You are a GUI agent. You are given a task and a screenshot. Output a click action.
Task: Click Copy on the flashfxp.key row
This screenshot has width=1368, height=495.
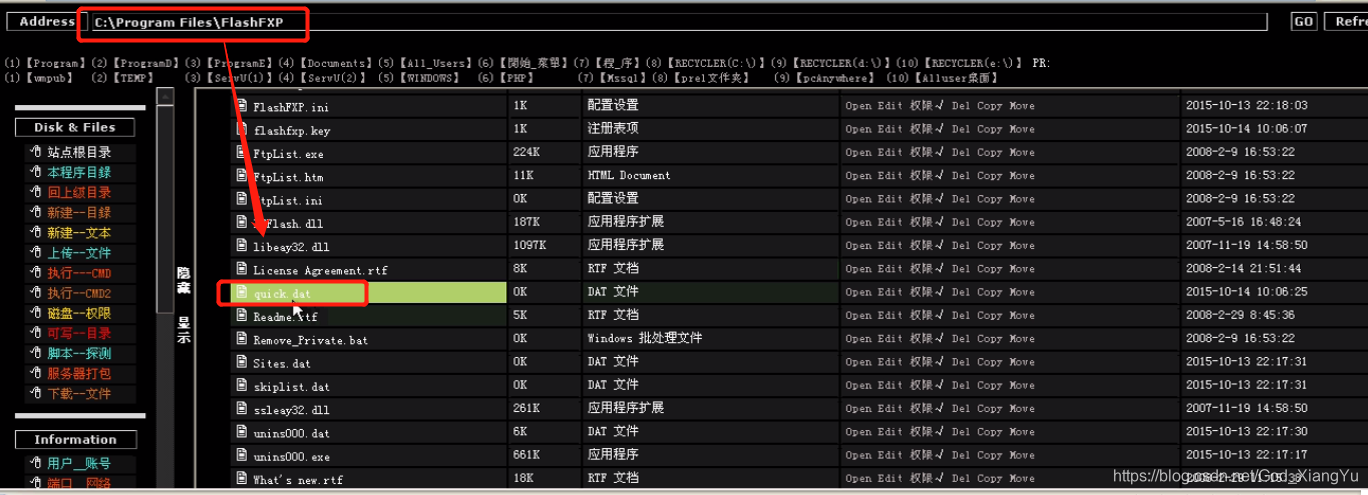pos(990,128)
